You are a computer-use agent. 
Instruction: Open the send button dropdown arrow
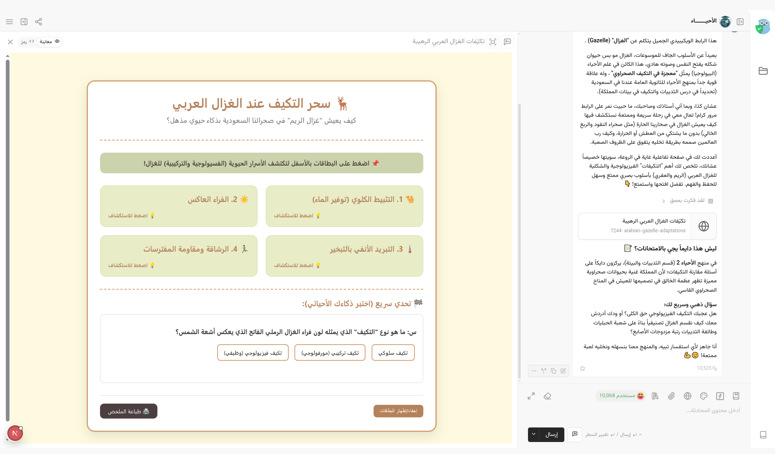pyautogui.click(x=534, y=435)
